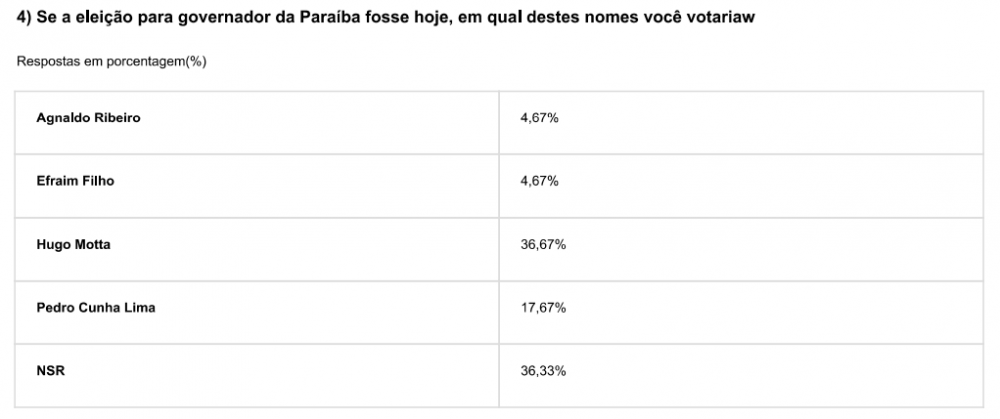This screenshot has height=419, width=1000.
Task: Select the 'Respostas em porcentagem(%)' subtitle
Action: point(112,62)
